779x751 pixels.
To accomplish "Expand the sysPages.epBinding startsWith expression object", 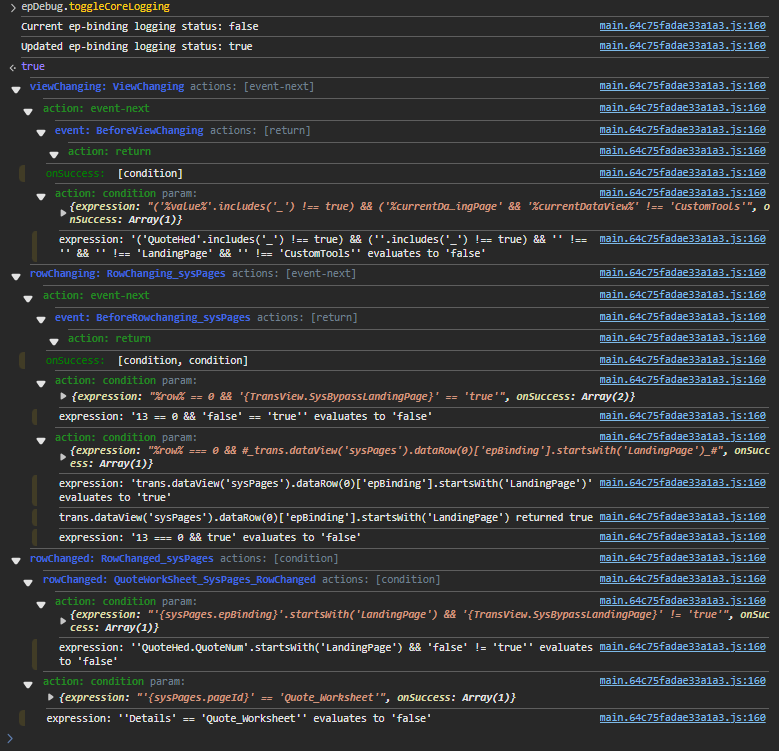I will tap(63, 620).
